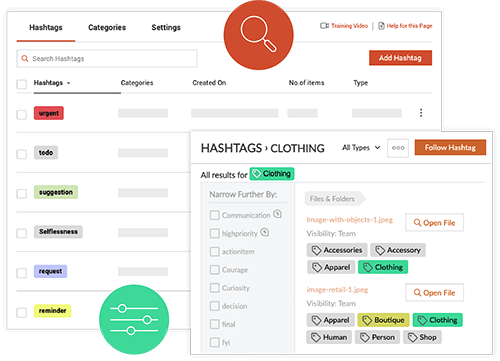Image resolution: width=500 pixels, height=361 pixels.
Task: Click the ellipsis options button beside Follow Hashtag
Action: pyautogui.click(x=398, y=148)
